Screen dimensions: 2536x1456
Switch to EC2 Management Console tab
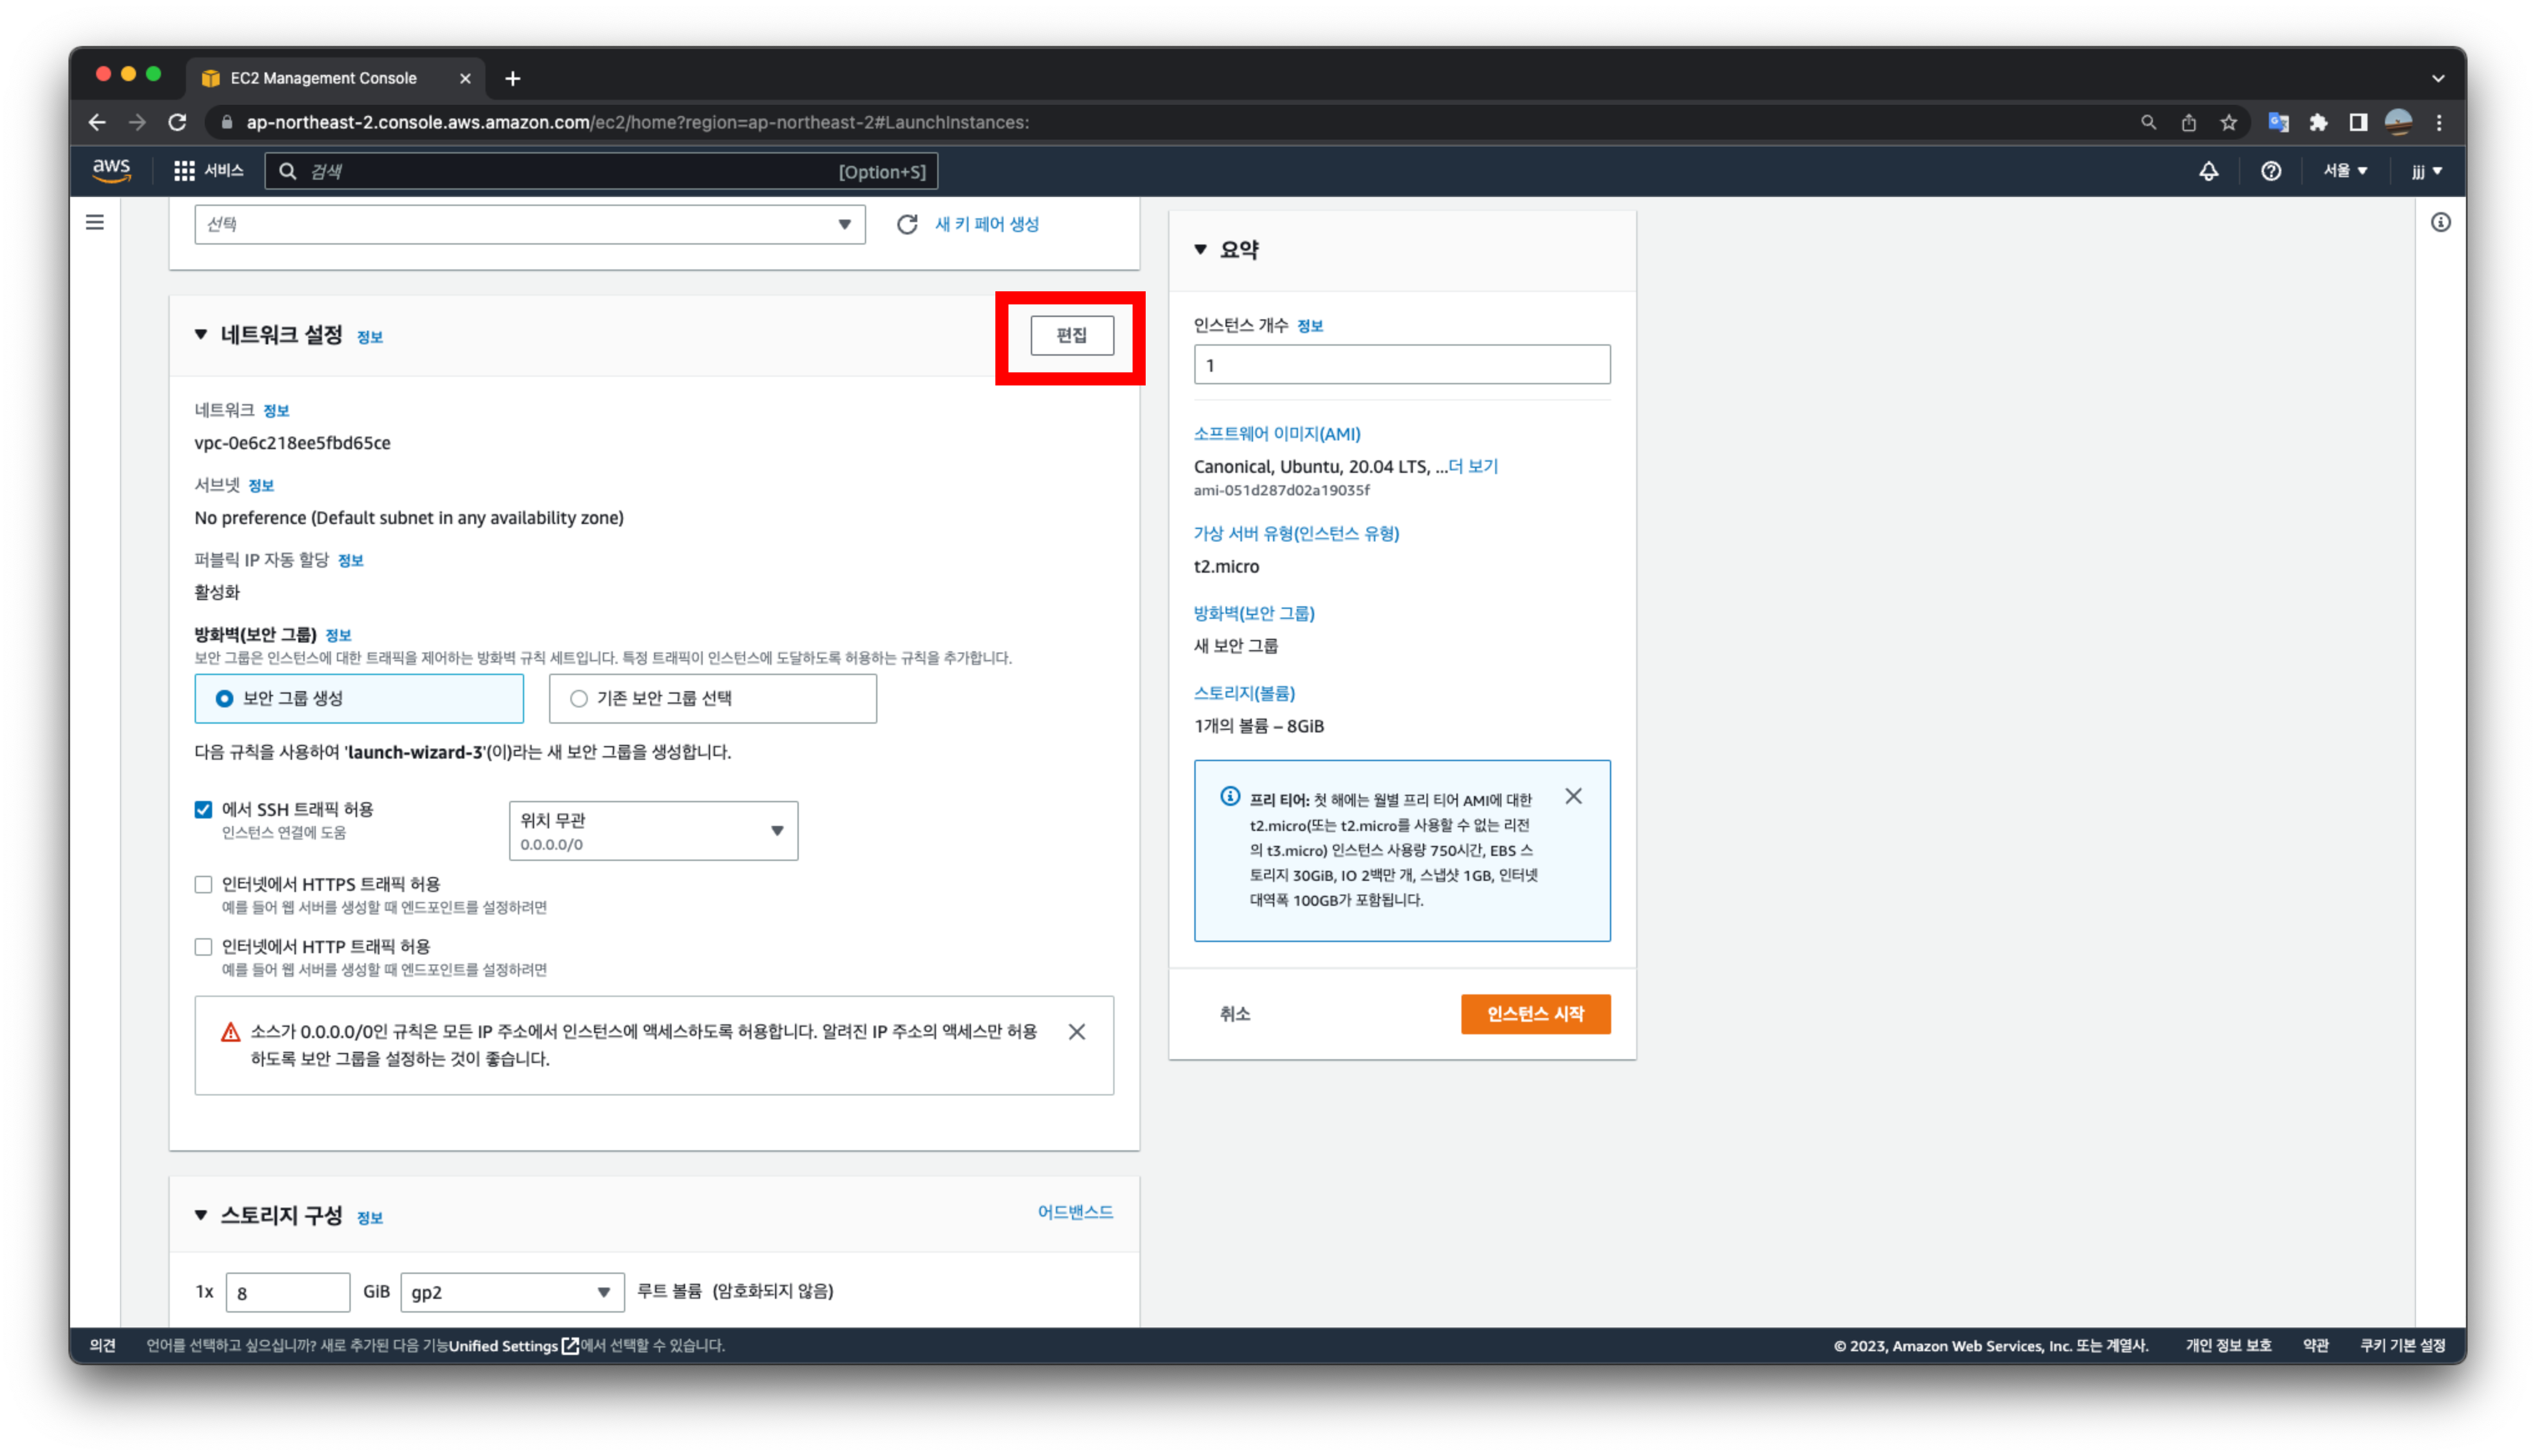[x=323, y=78]
